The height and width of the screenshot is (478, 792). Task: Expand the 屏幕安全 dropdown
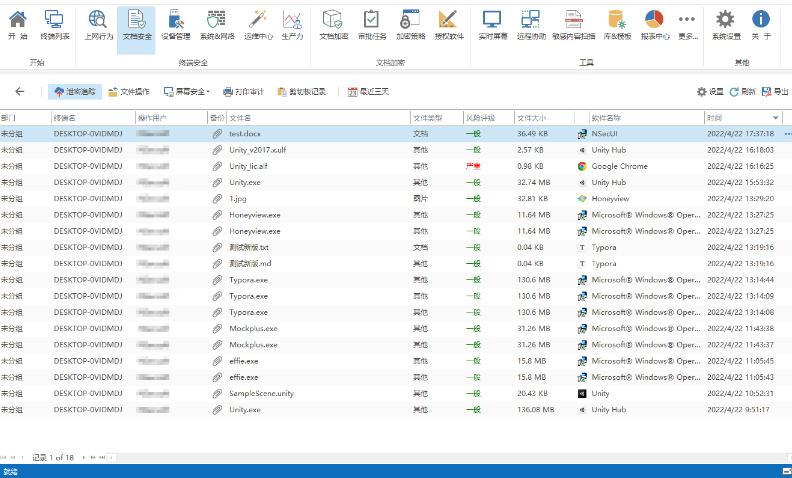[x=187, y=92]
